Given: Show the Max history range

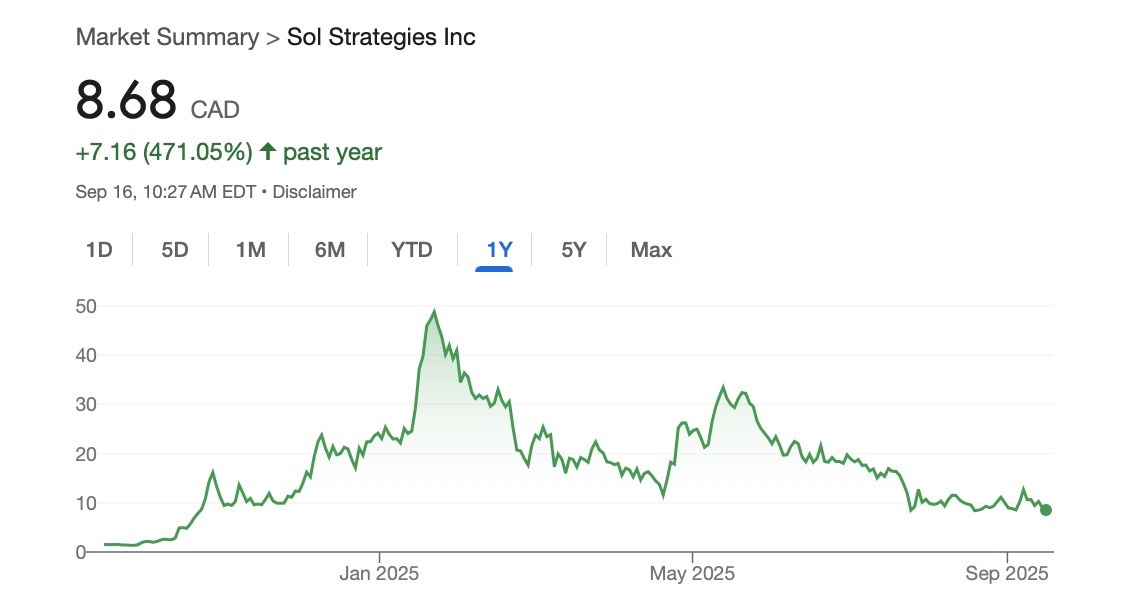Looking at the screenshot, I should click(651, 250).
